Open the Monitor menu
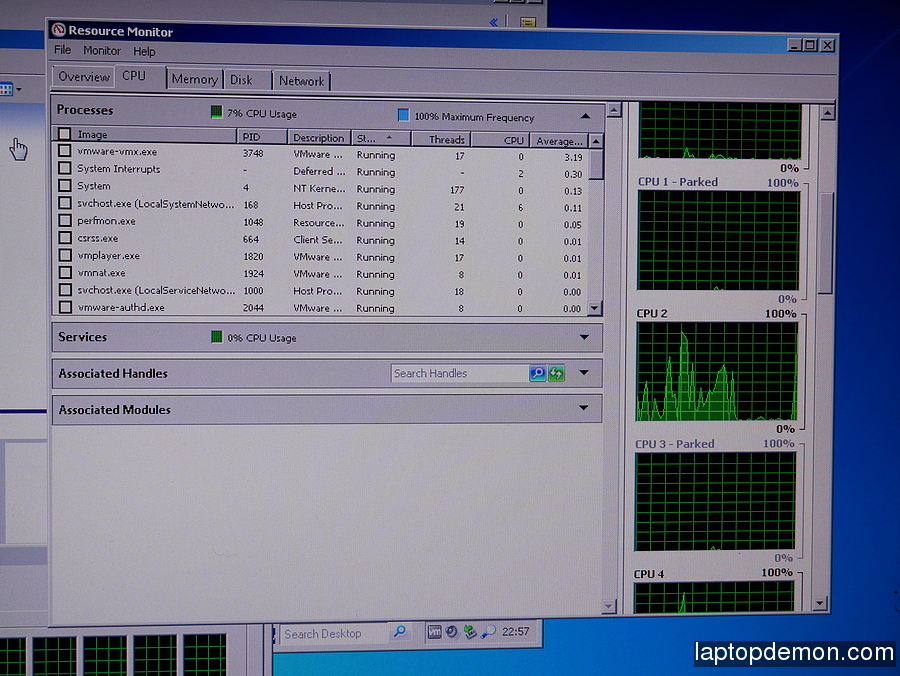Screen dimensions: 900x676 point(102,50)
